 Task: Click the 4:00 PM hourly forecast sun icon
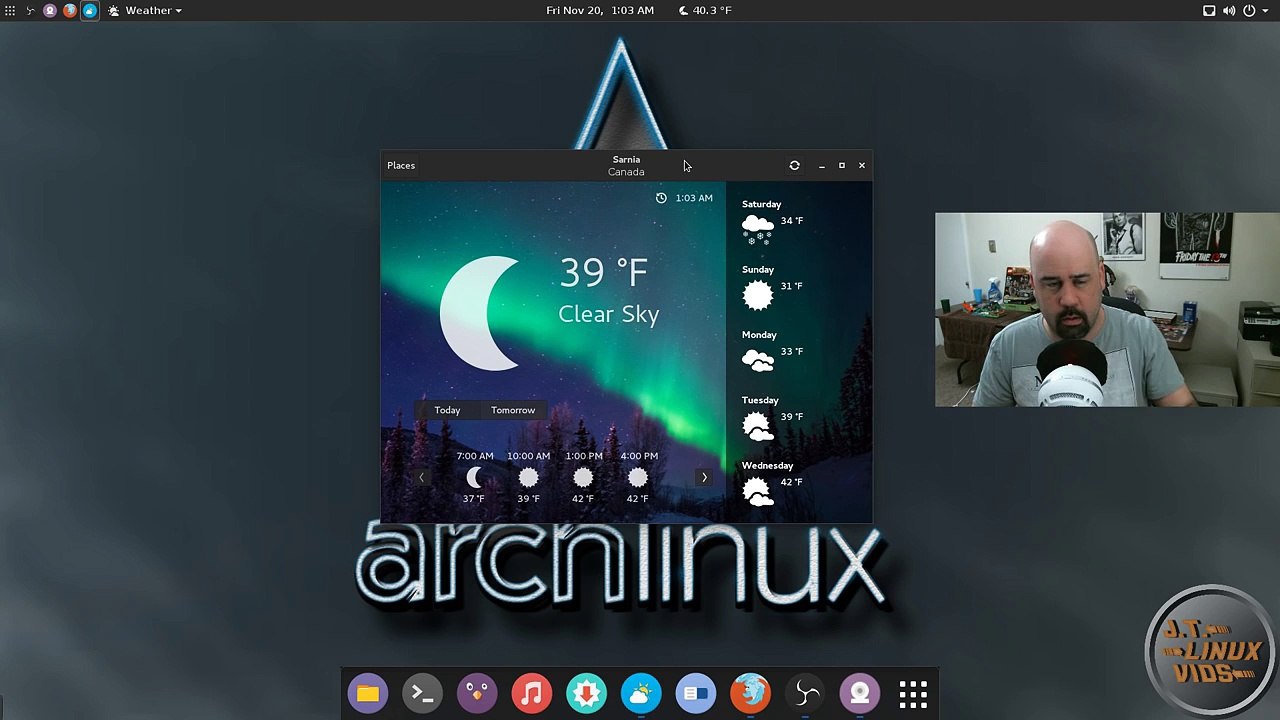(638, 478)
